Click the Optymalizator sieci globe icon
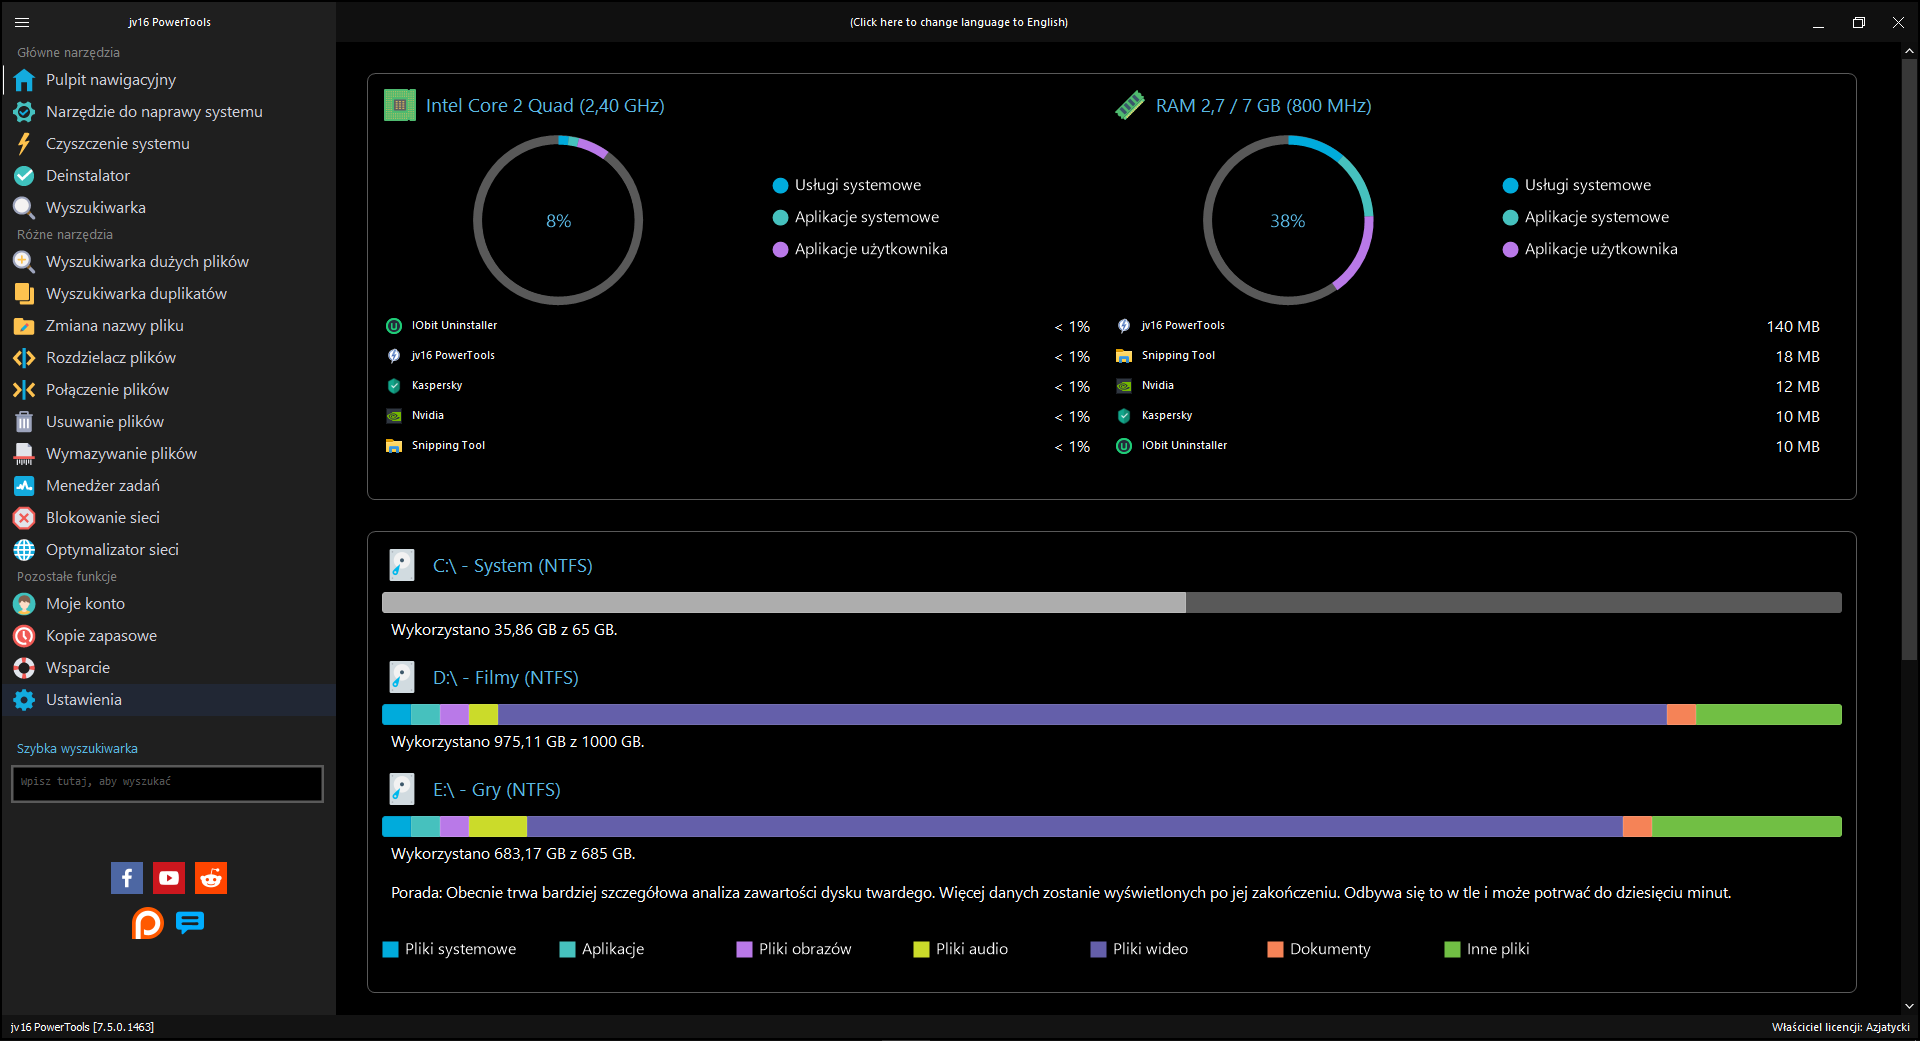1920x1041 pixels. [x=24, y=550]
